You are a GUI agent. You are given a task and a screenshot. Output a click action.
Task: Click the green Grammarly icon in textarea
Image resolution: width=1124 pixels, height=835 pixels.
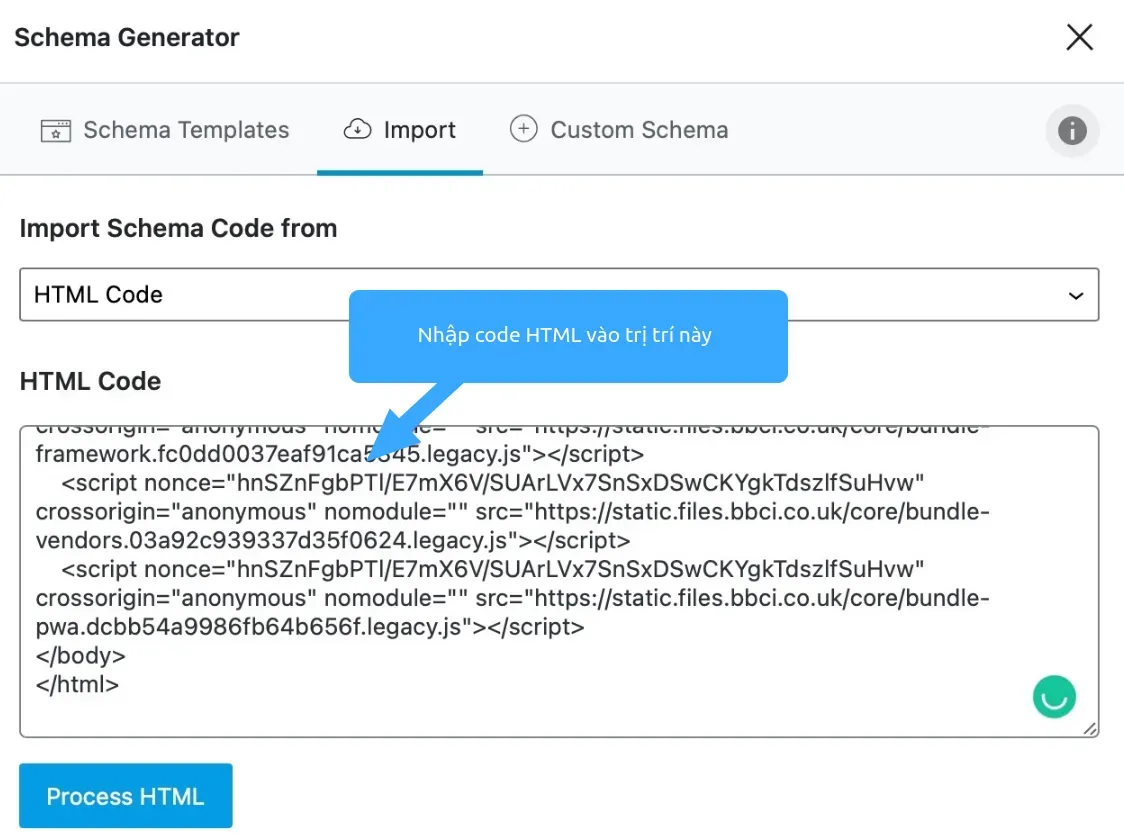click(1054, 697)
